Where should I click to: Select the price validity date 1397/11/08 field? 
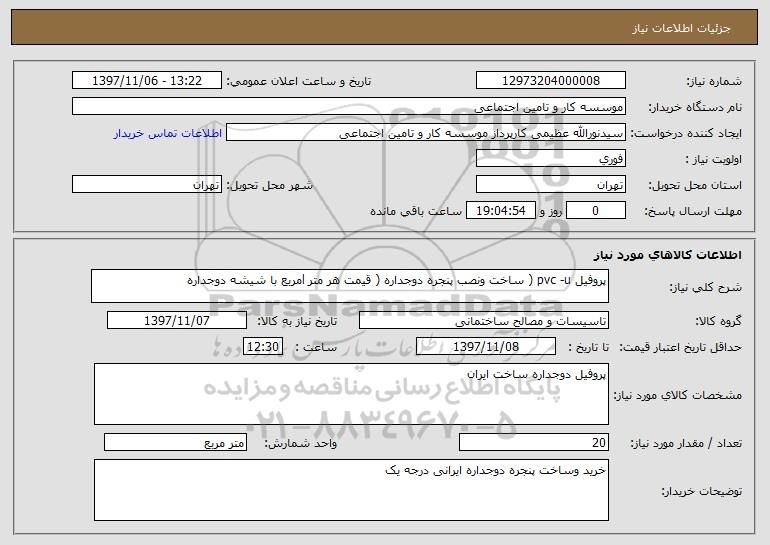(x=486, y=347)
